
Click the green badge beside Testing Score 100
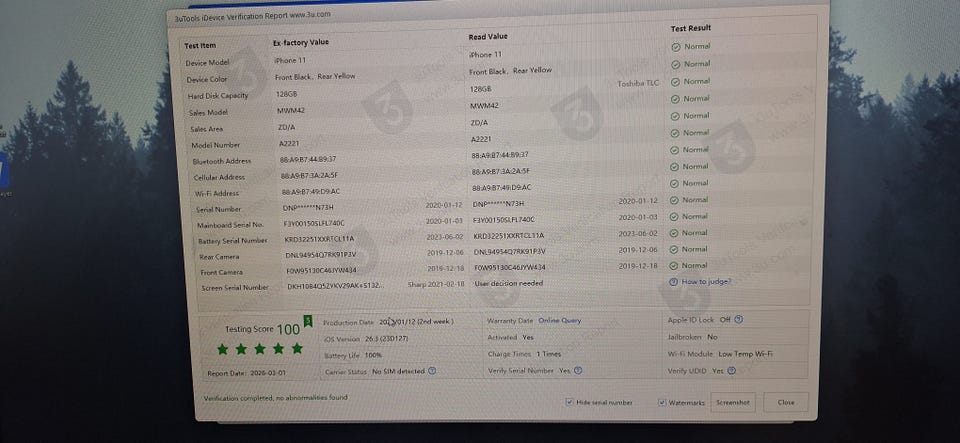308,321
